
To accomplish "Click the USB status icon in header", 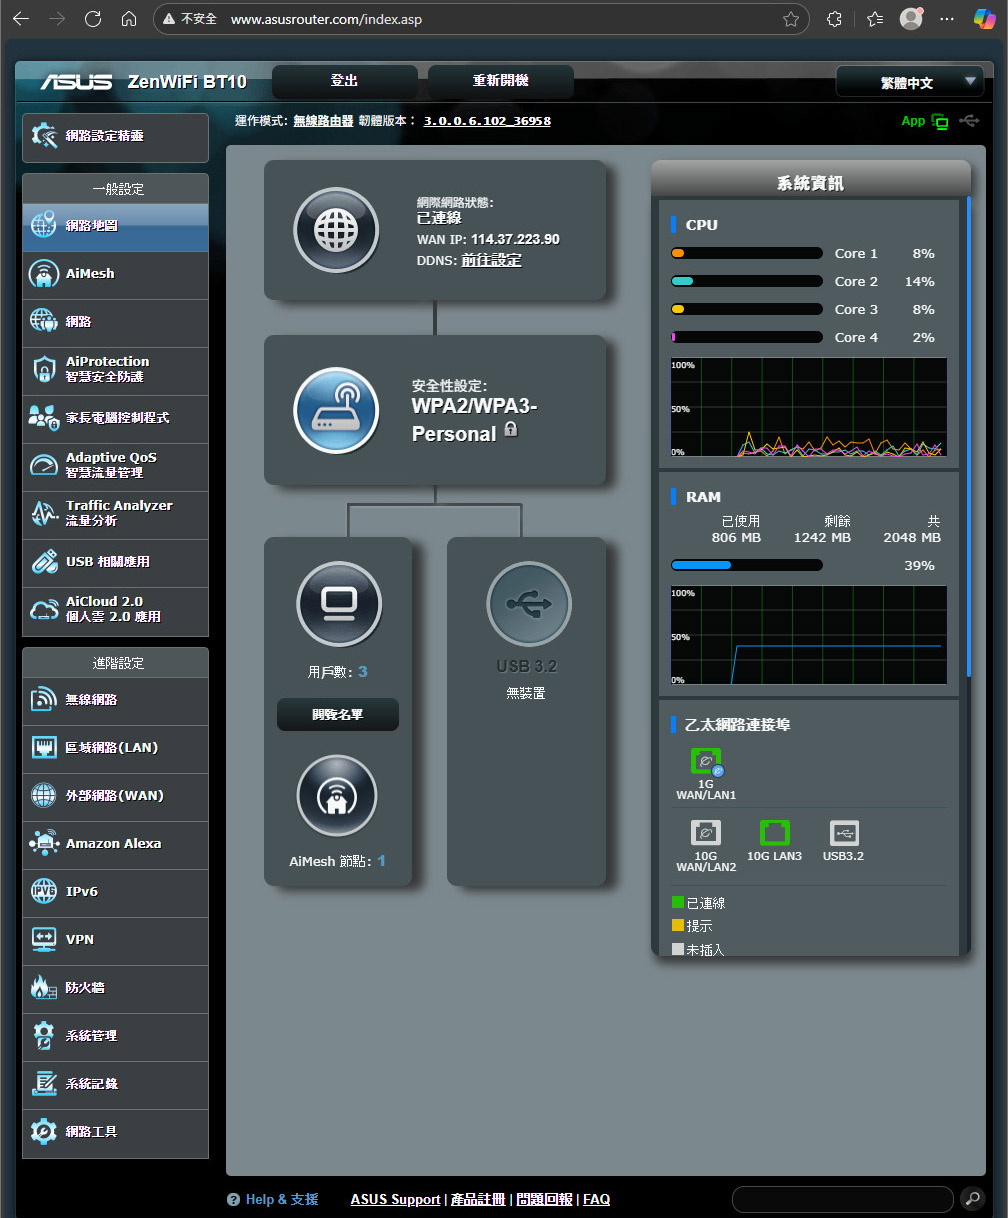I will [x=968, y=121].
